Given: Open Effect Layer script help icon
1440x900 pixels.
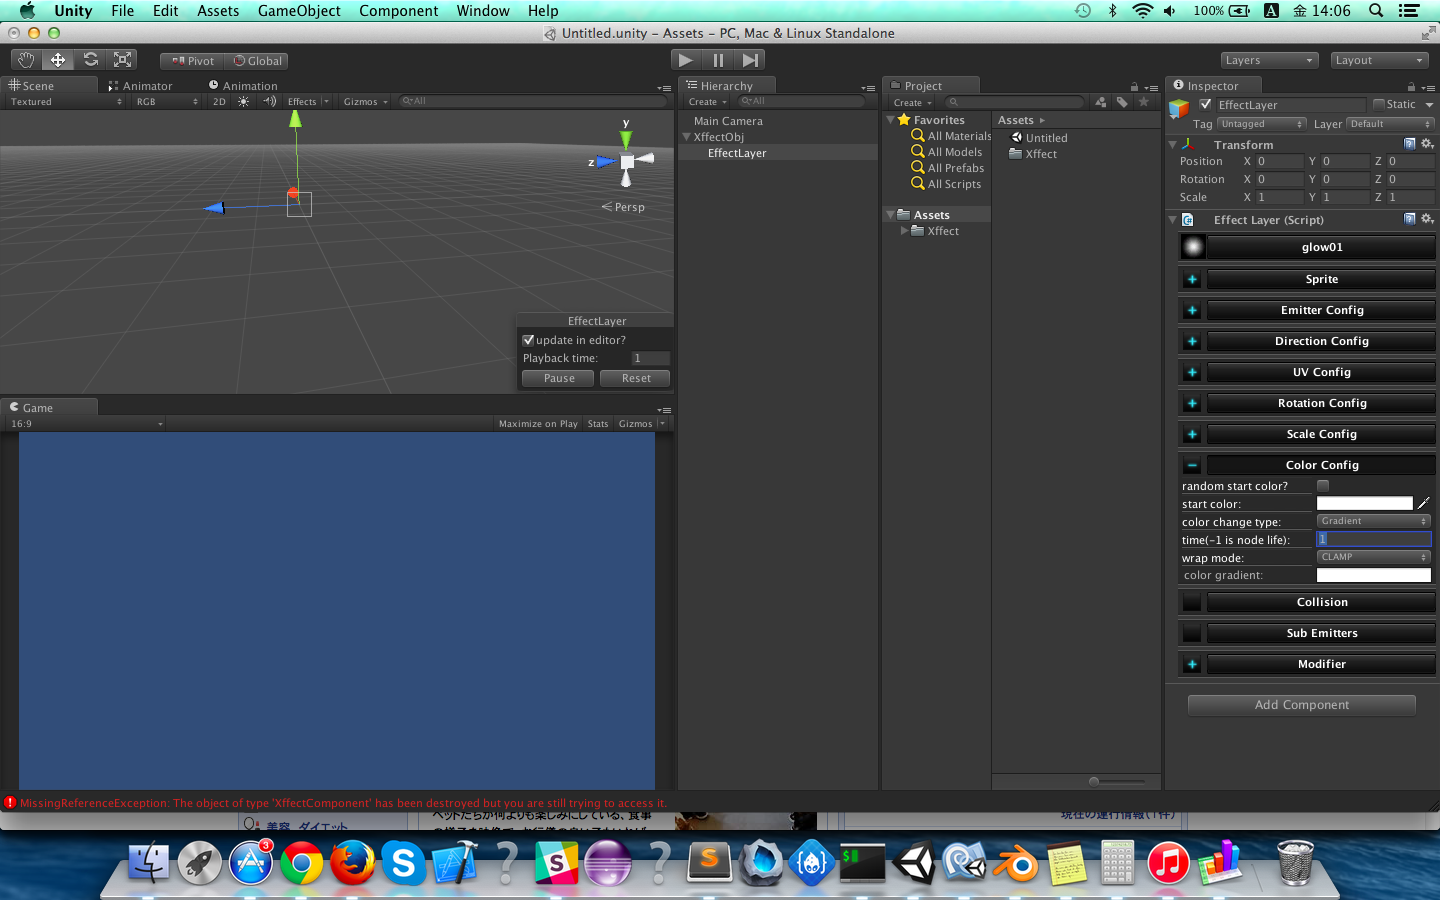Looking at the screenshot, I should pyautogui.click(x=1410, y=219).
